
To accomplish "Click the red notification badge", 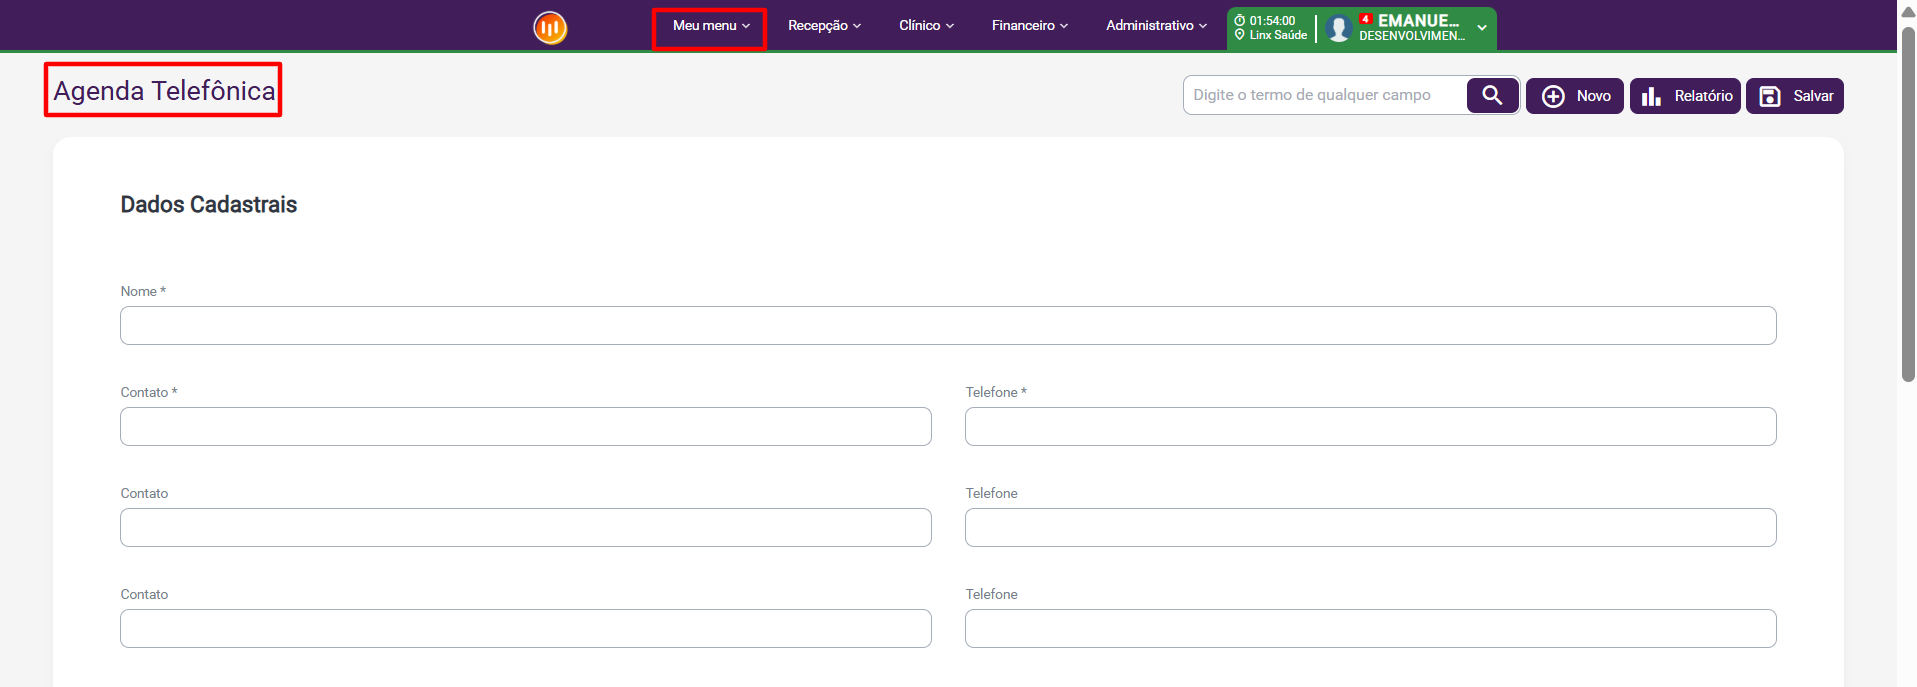I will pyautogui.click(x=1365, y=19).
